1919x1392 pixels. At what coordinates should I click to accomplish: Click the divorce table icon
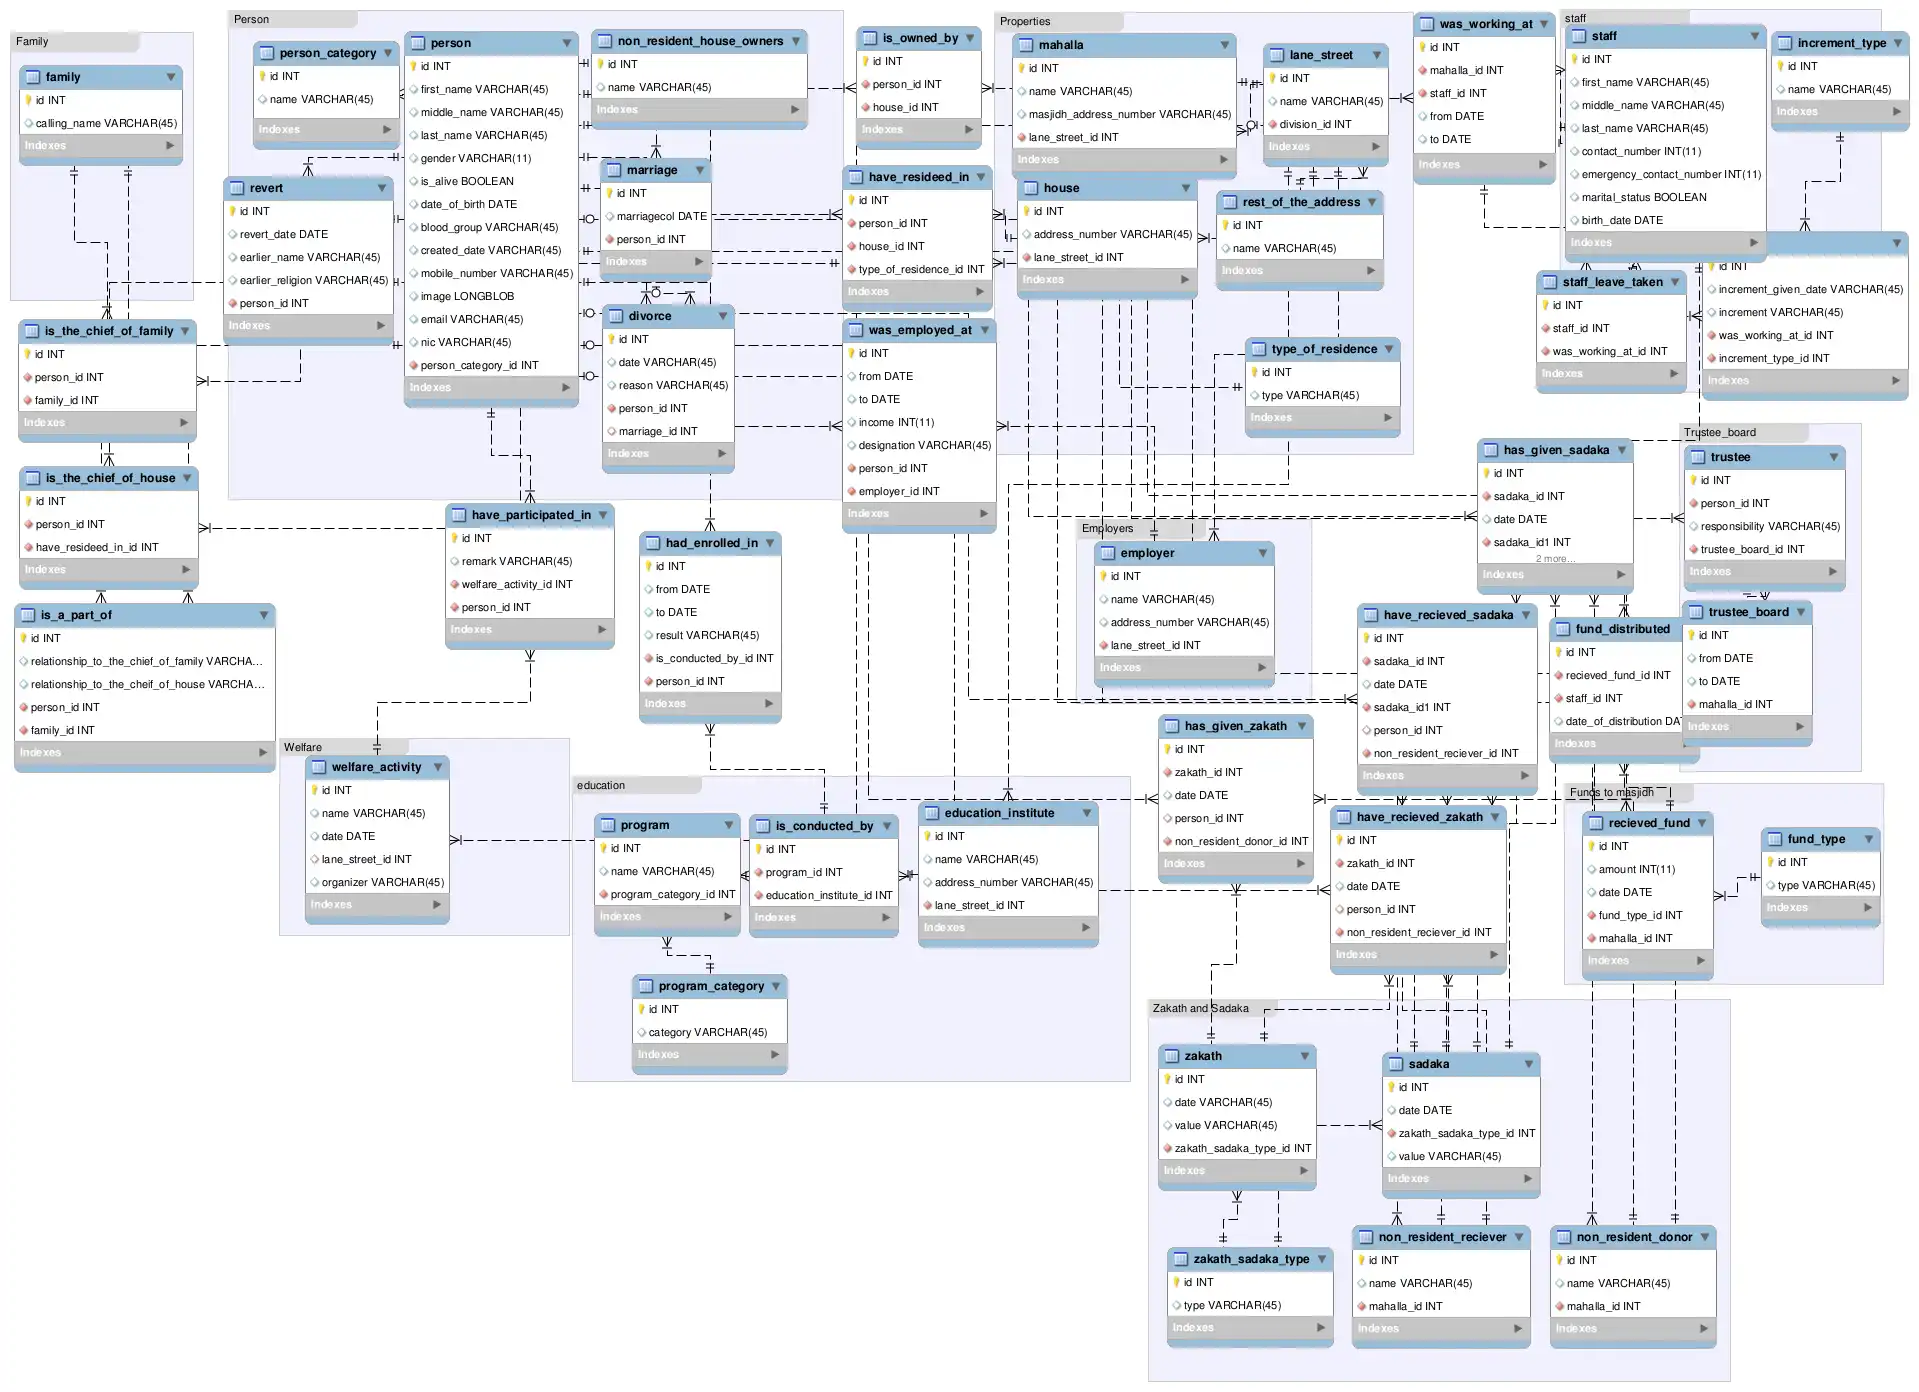617,316
